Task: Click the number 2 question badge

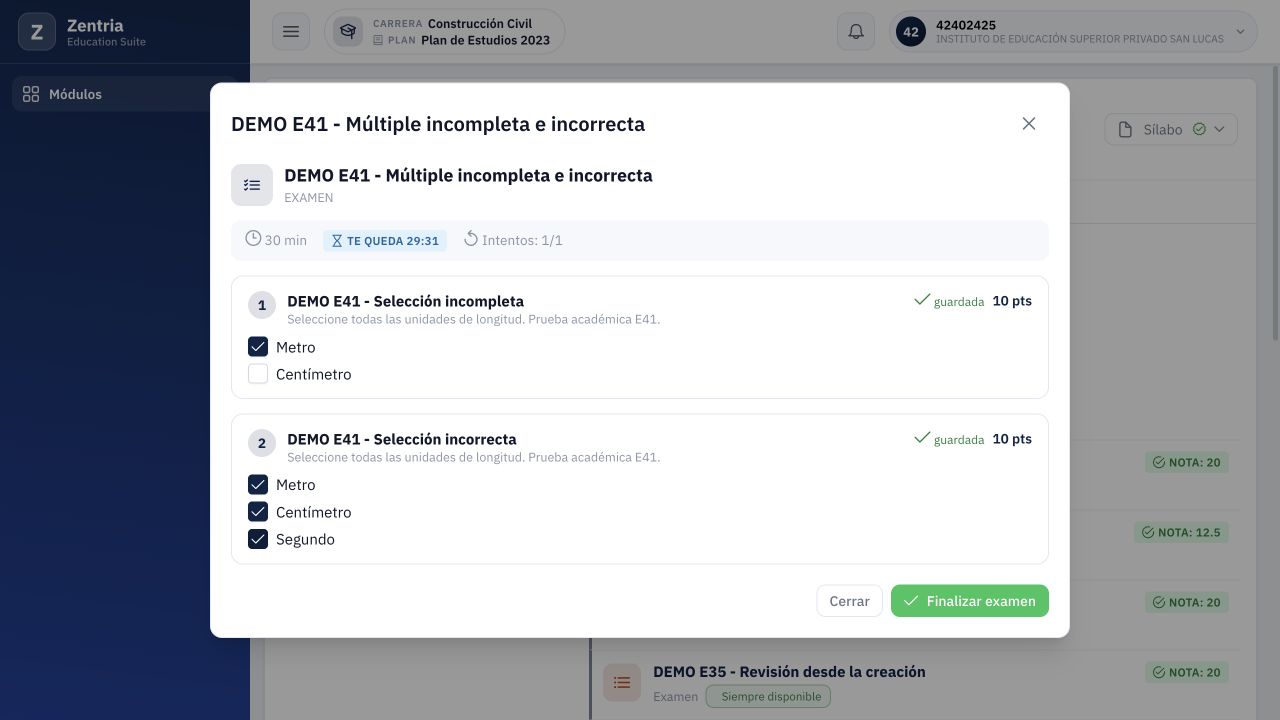Action: (262, 444)
